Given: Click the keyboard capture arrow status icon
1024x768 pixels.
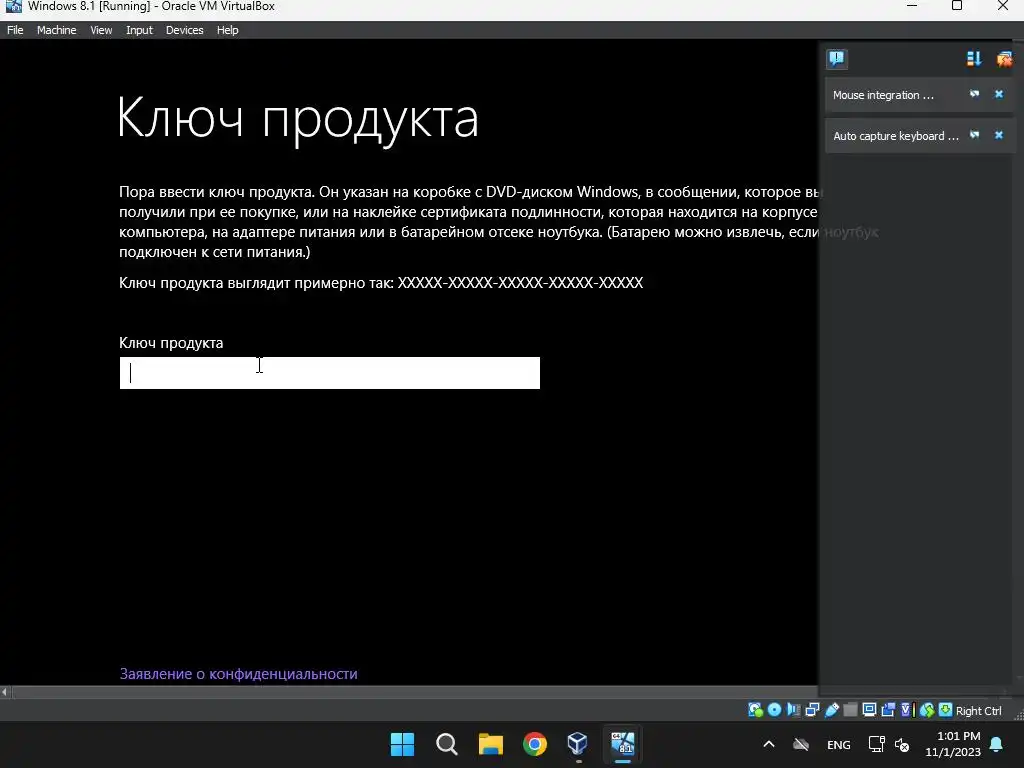Looking at the screenshot, I should [x=946, y=710].
